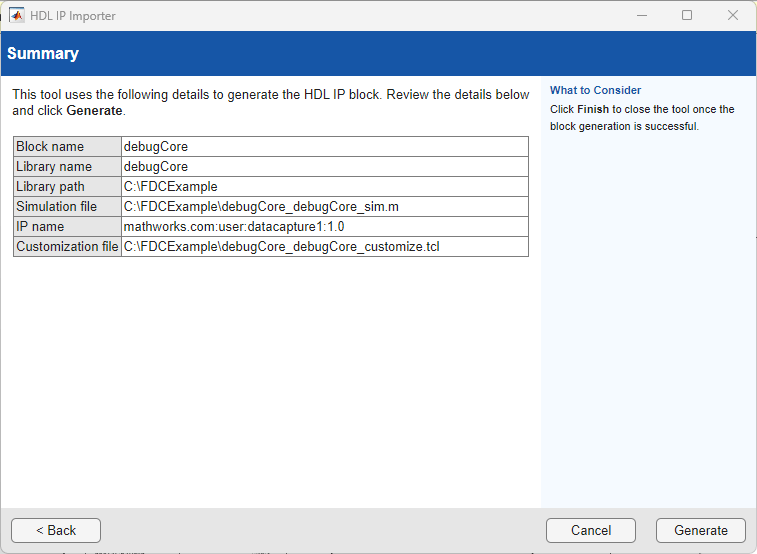Maximize the HDL IP Importer window

[x=687, y=15]
